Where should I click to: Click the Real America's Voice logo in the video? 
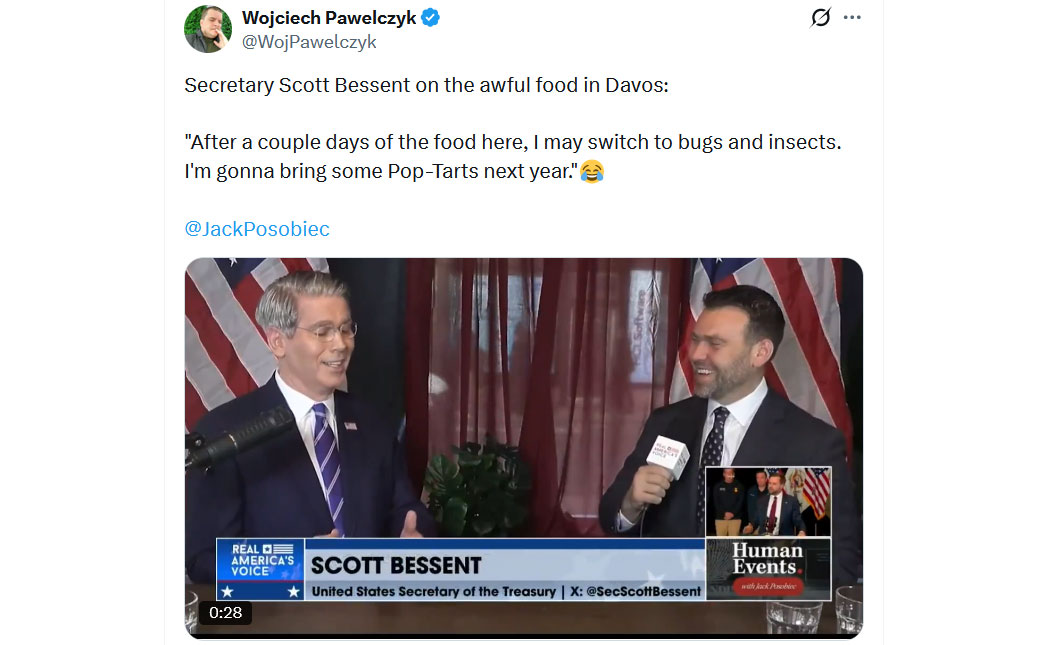[261, 569]
